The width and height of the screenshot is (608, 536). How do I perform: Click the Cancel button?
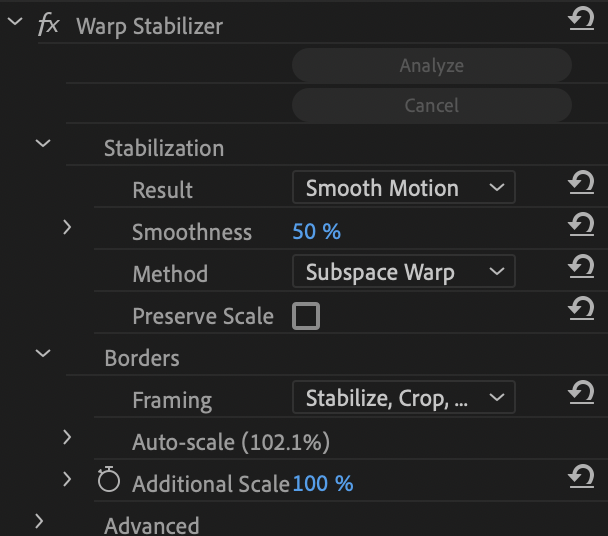[x=432, y=105]
